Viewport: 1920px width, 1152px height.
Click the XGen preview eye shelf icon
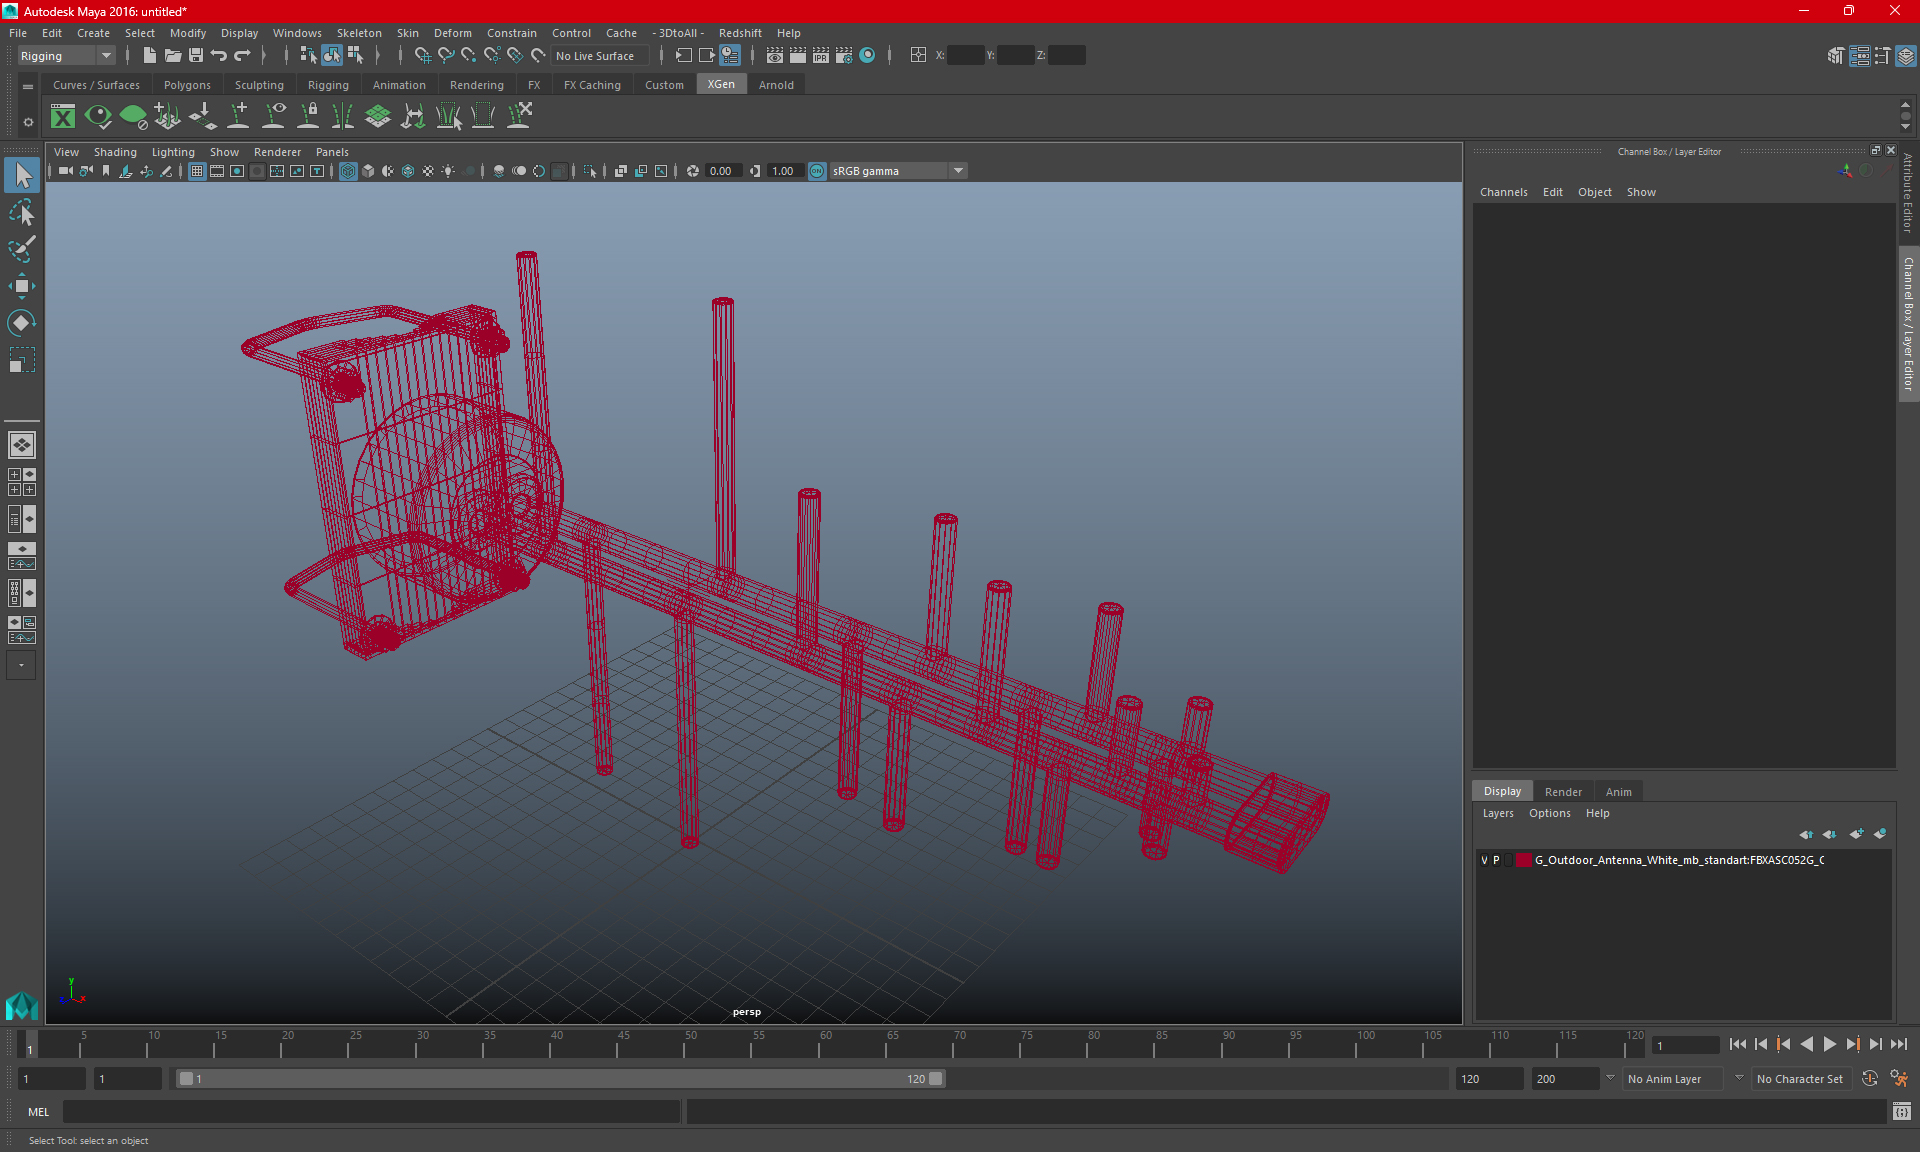pos(98,117)
